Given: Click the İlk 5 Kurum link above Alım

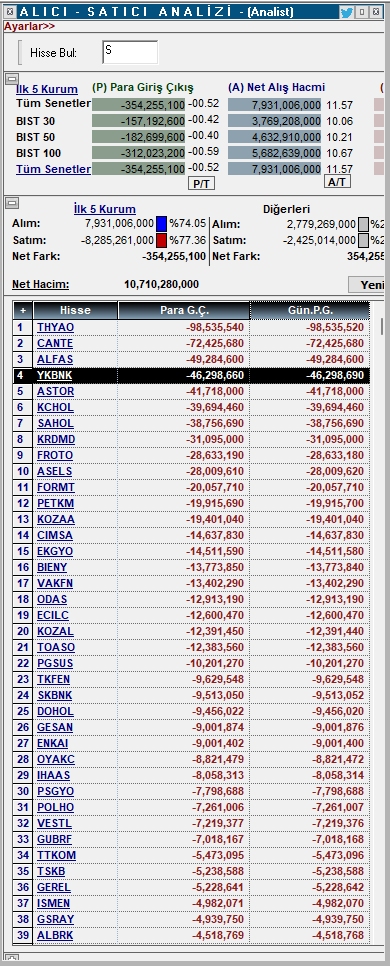Looking at the screenshot, I should [104, 209].
